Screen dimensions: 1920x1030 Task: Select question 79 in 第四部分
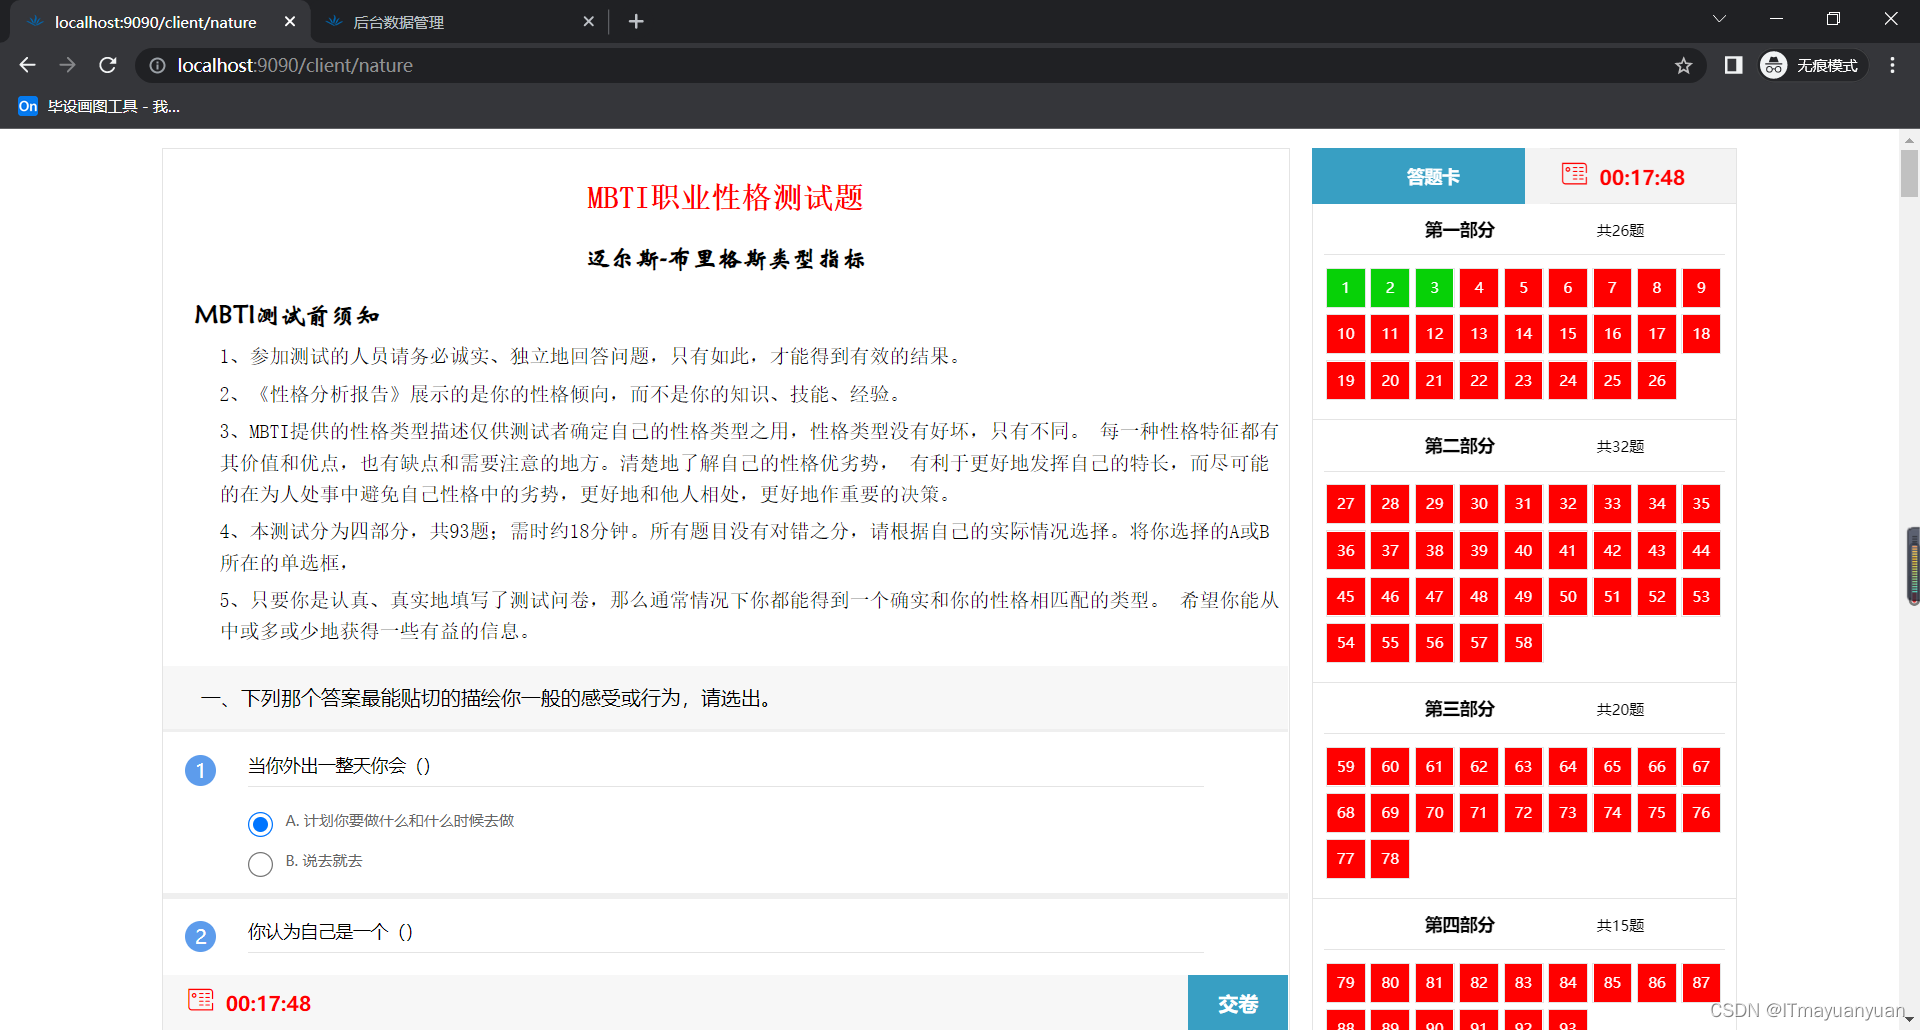[x=1346, y=983]
